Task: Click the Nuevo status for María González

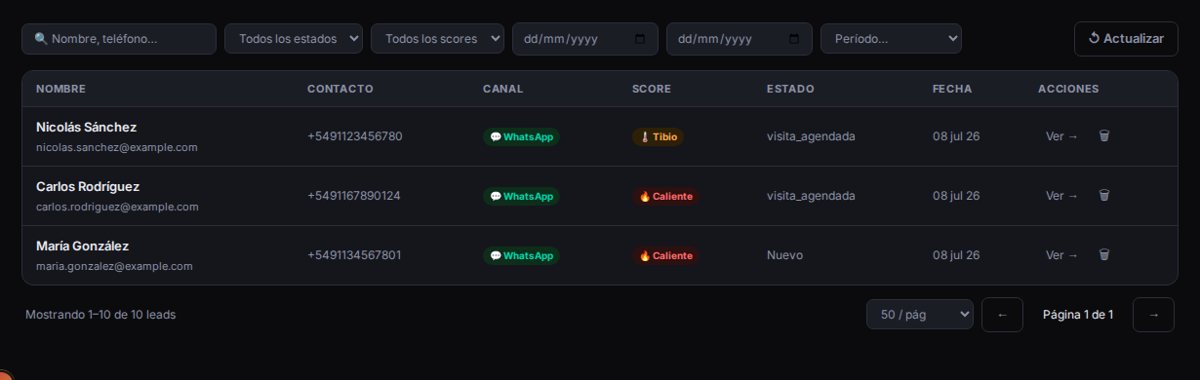Action: [x=785, y=255]
